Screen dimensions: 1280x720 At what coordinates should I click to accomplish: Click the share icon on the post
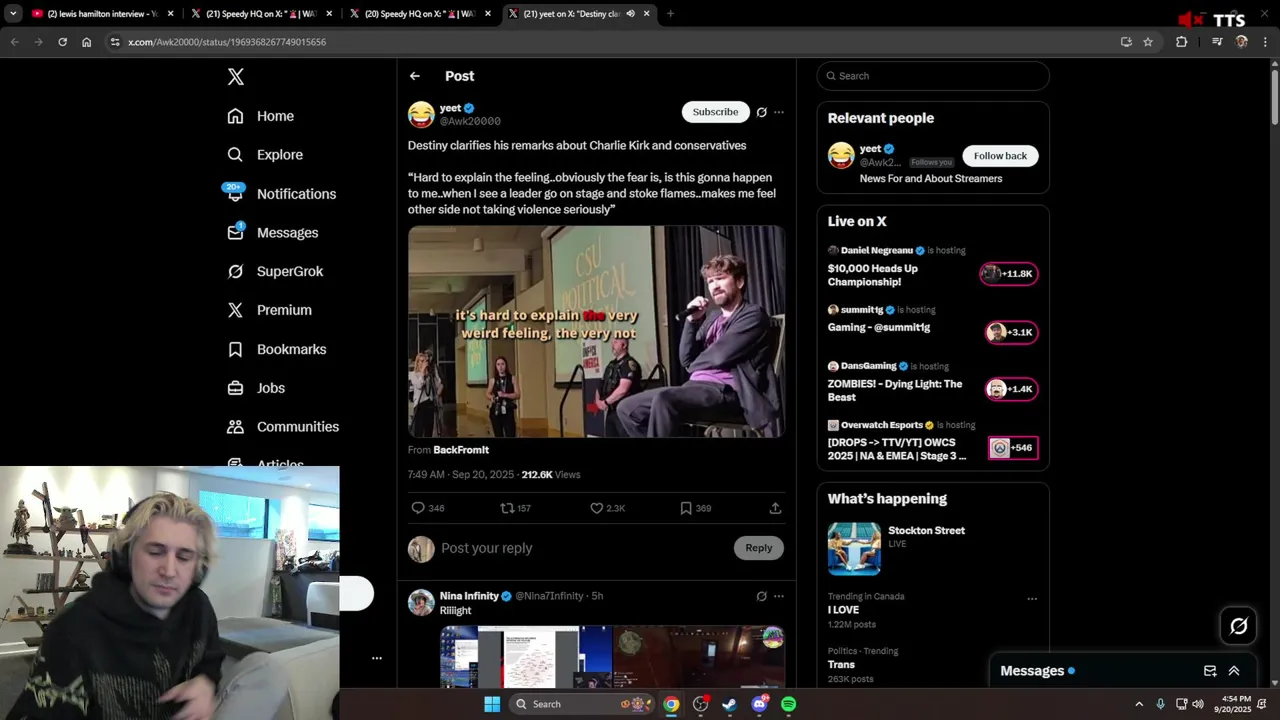(x=775, y=508)
